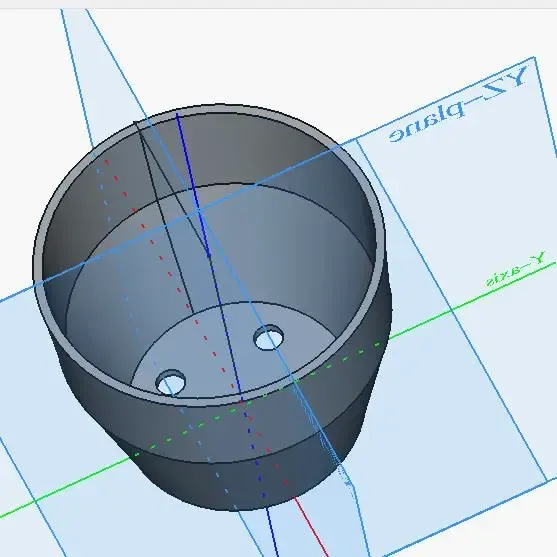Image resolution: width=557 pixels, height=557 pixels.
Task: Select the mirrored Y-axis label
Action: tap(515, 269)
